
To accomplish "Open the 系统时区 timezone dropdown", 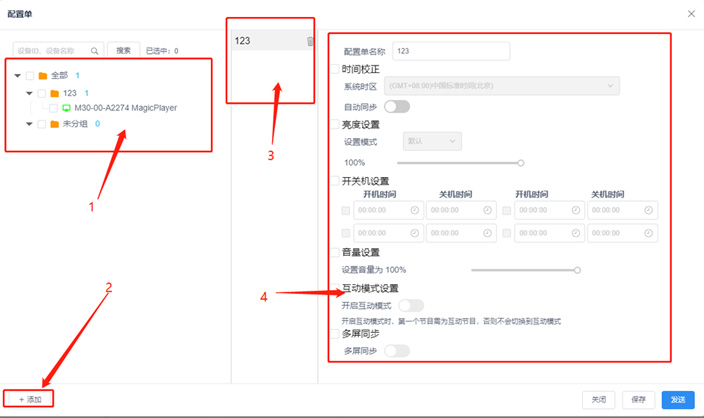I will pos(502,86).
